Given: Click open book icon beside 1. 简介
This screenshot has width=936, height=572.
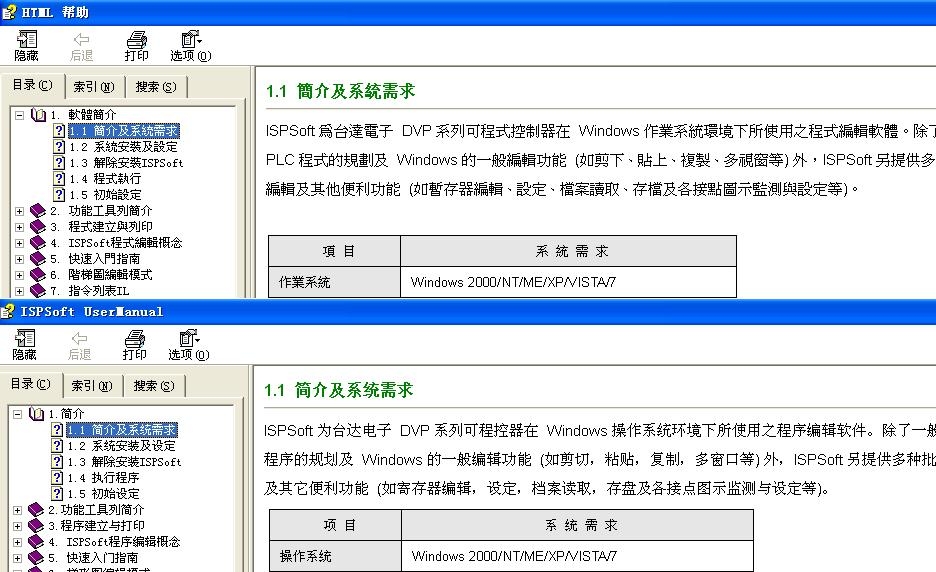Looking at the screenshot, I should tap(36, 414).
